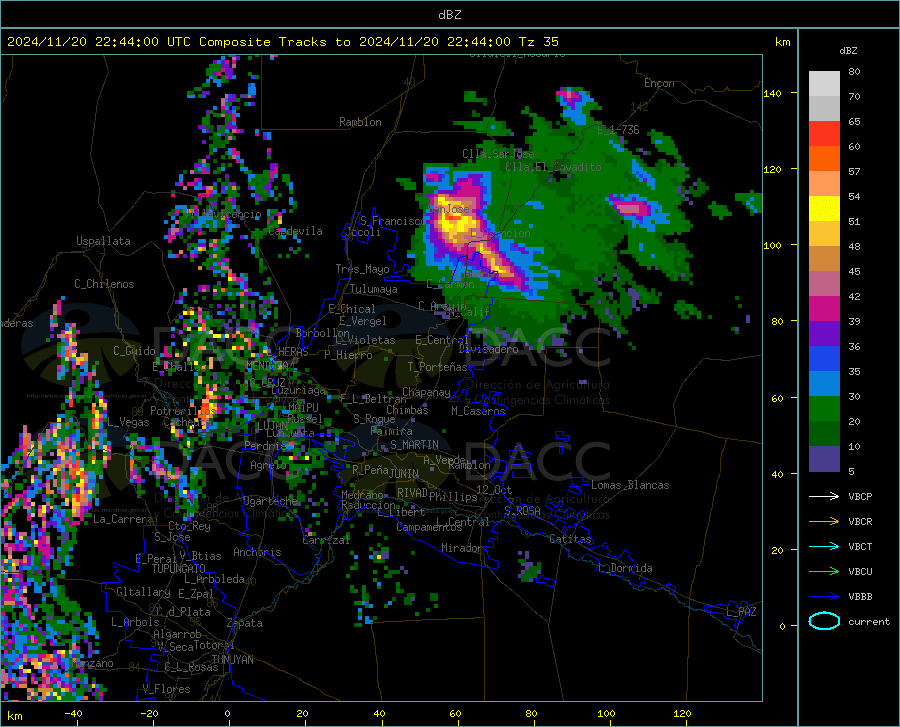This screenshot has width=900, height=727.
Task: Click the 'Uspallata' map label
Action: point(103,241)
